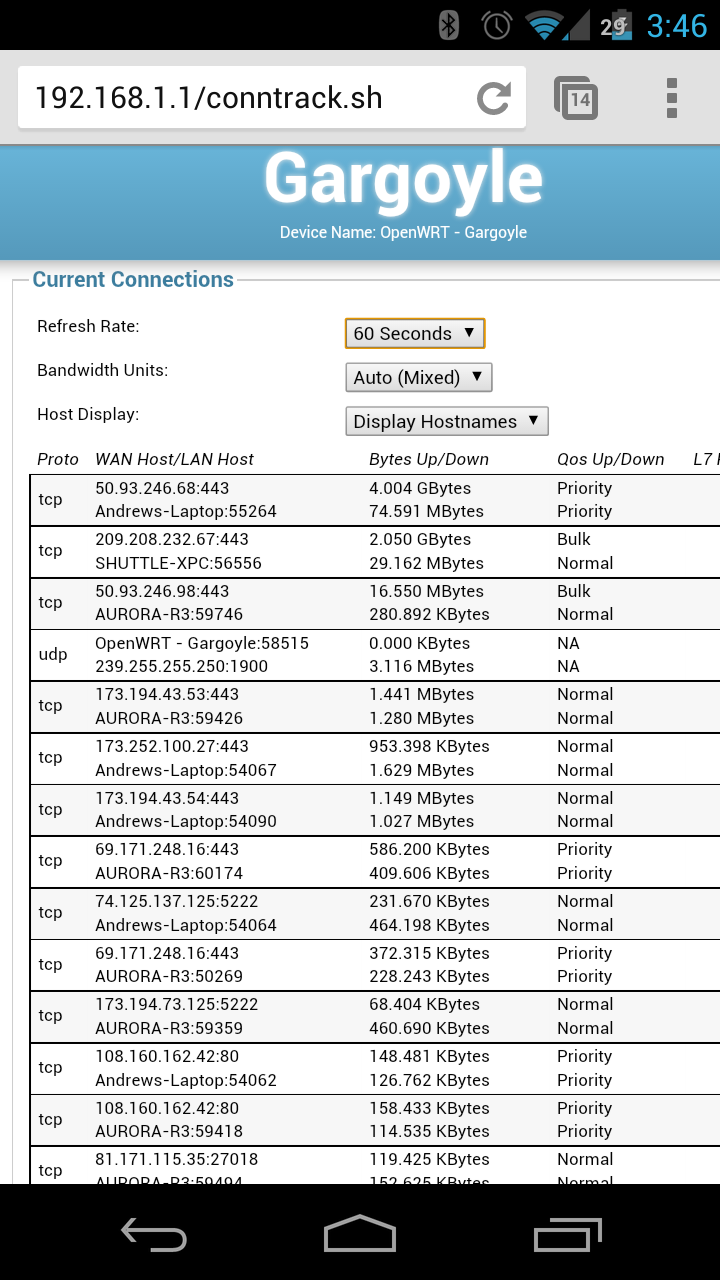Click the 280.892 KBytes value
This screenshot has height=1280, width=720.
click(x=429, y=614)
